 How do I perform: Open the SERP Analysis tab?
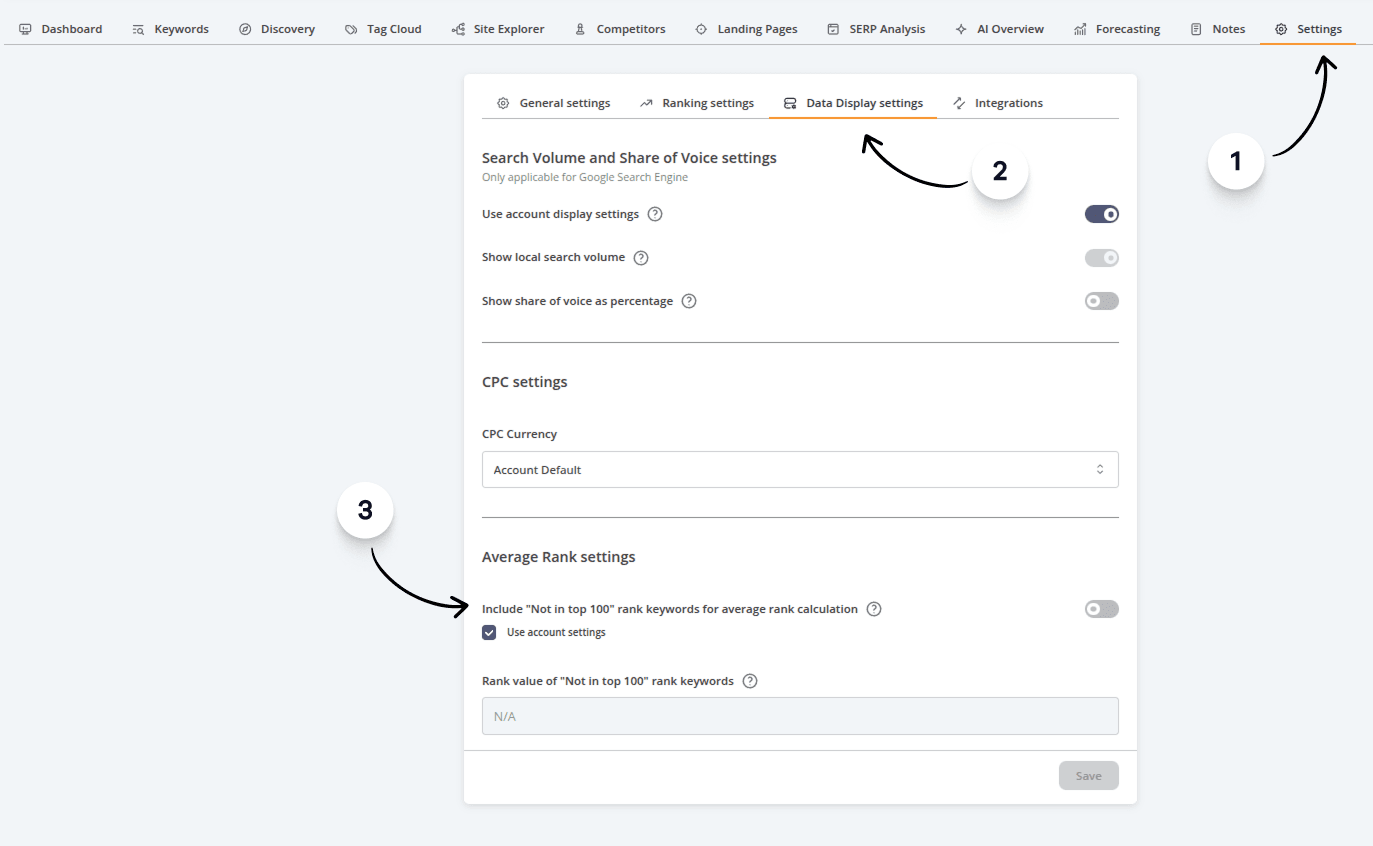point(876,29)
